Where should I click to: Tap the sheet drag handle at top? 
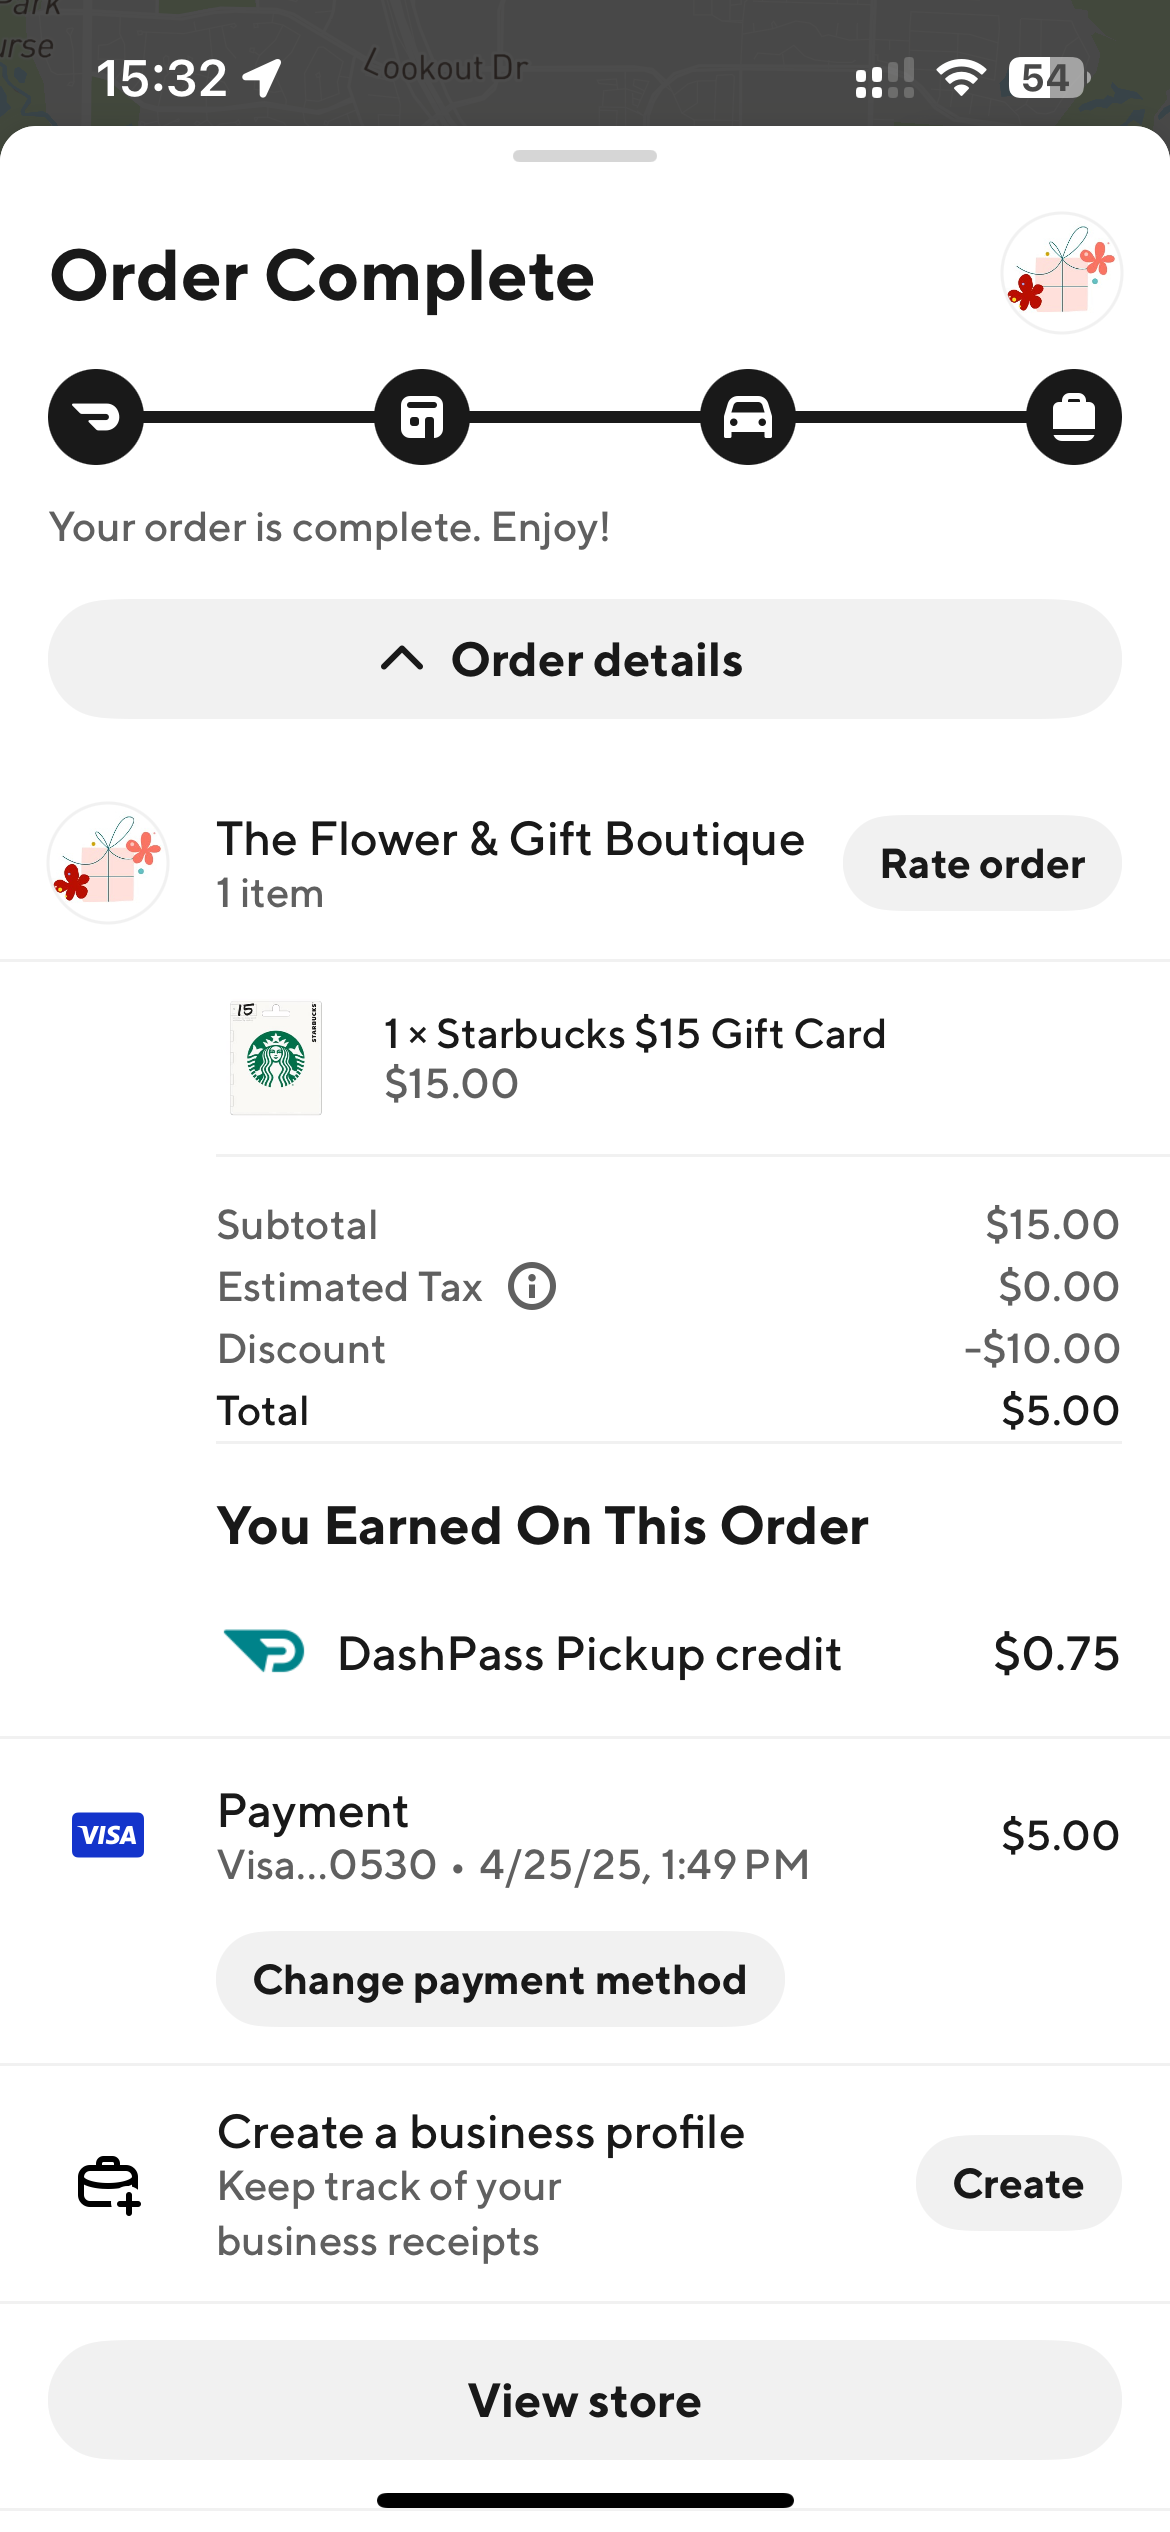[x=585, y=156]
